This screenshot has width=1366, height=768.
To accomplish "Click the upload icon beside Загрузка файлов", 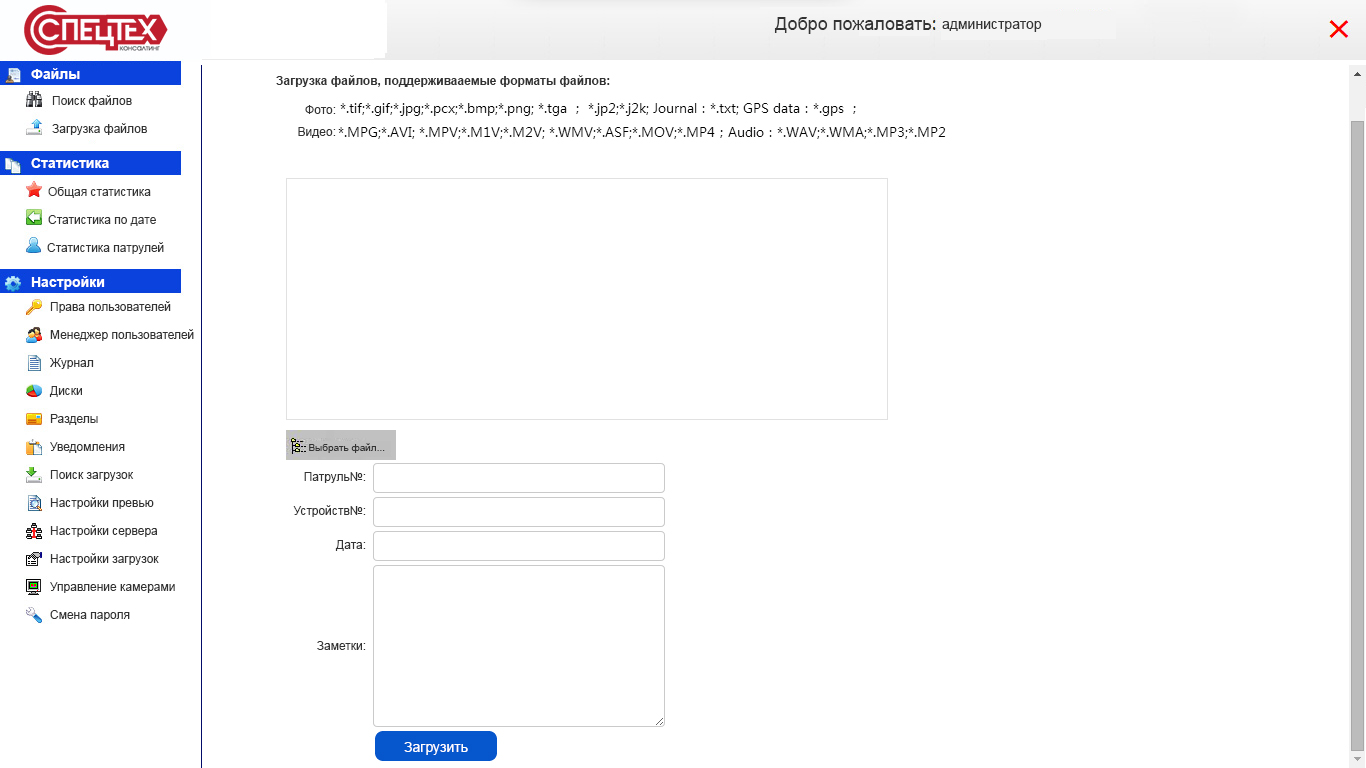I will pyautogui.click(x=34, y=128).
